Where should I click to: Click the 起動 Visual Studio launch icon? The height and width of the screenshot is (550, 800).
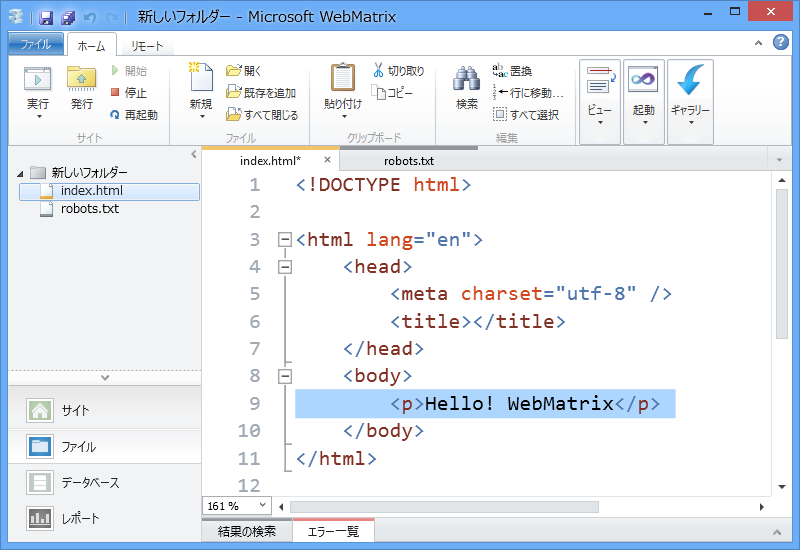pyautogui.click(x=643, y=80)
